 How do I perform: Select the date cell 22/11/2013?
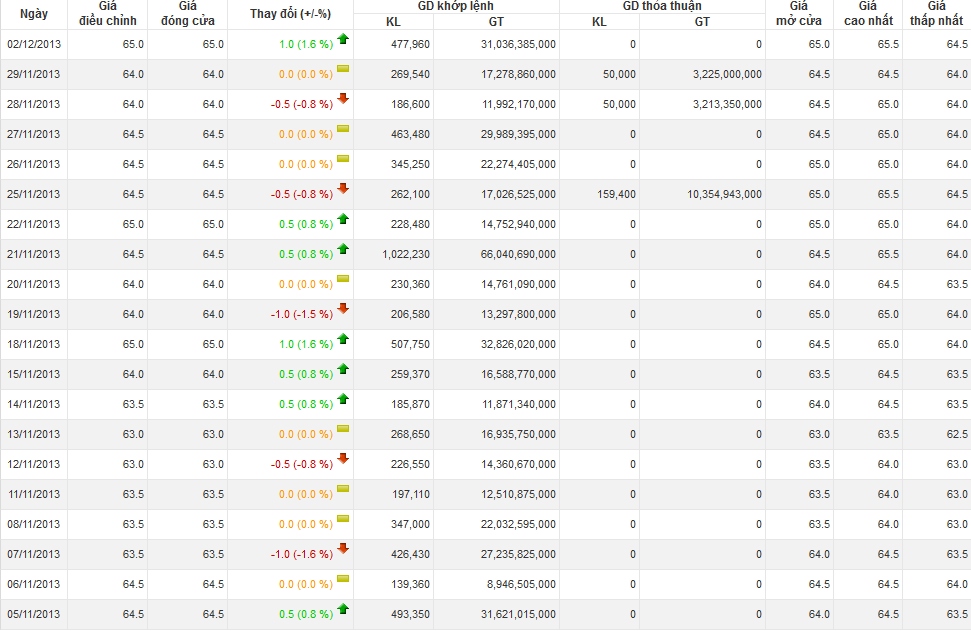pos(34,224)
